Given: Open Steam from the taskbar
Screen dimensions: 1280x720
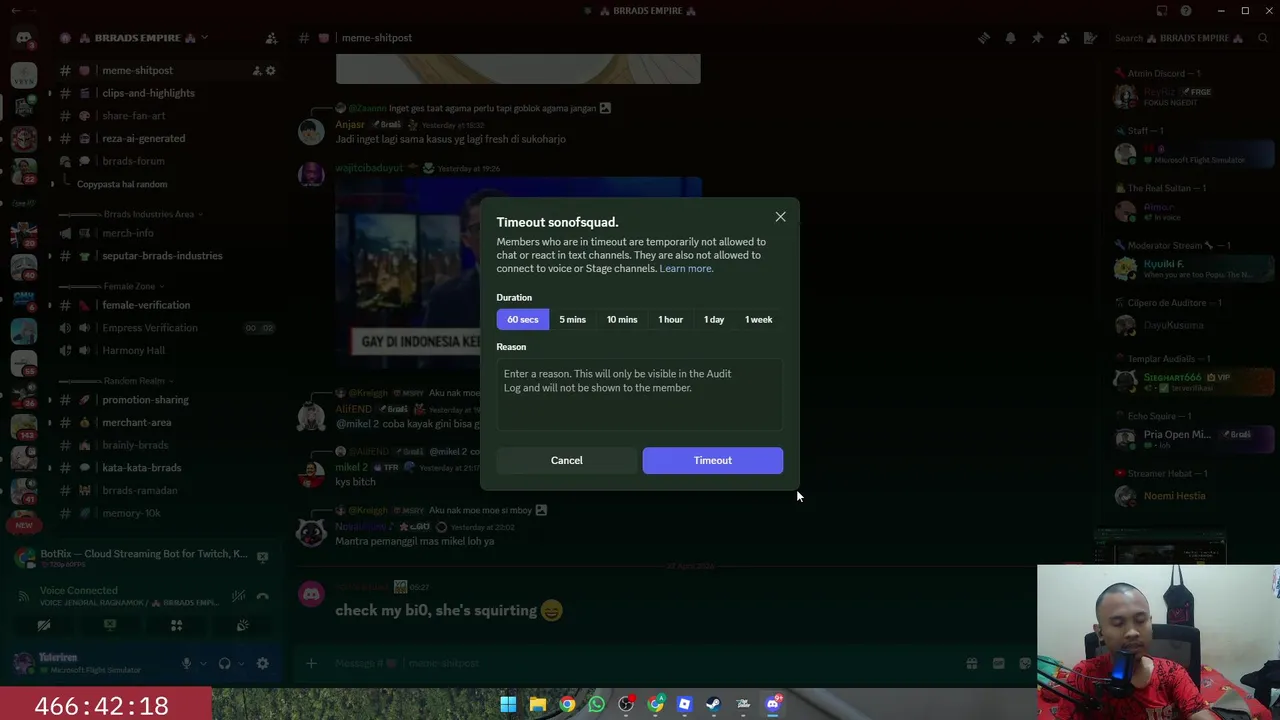Looking at the screenshot, I should pos(713,704).
